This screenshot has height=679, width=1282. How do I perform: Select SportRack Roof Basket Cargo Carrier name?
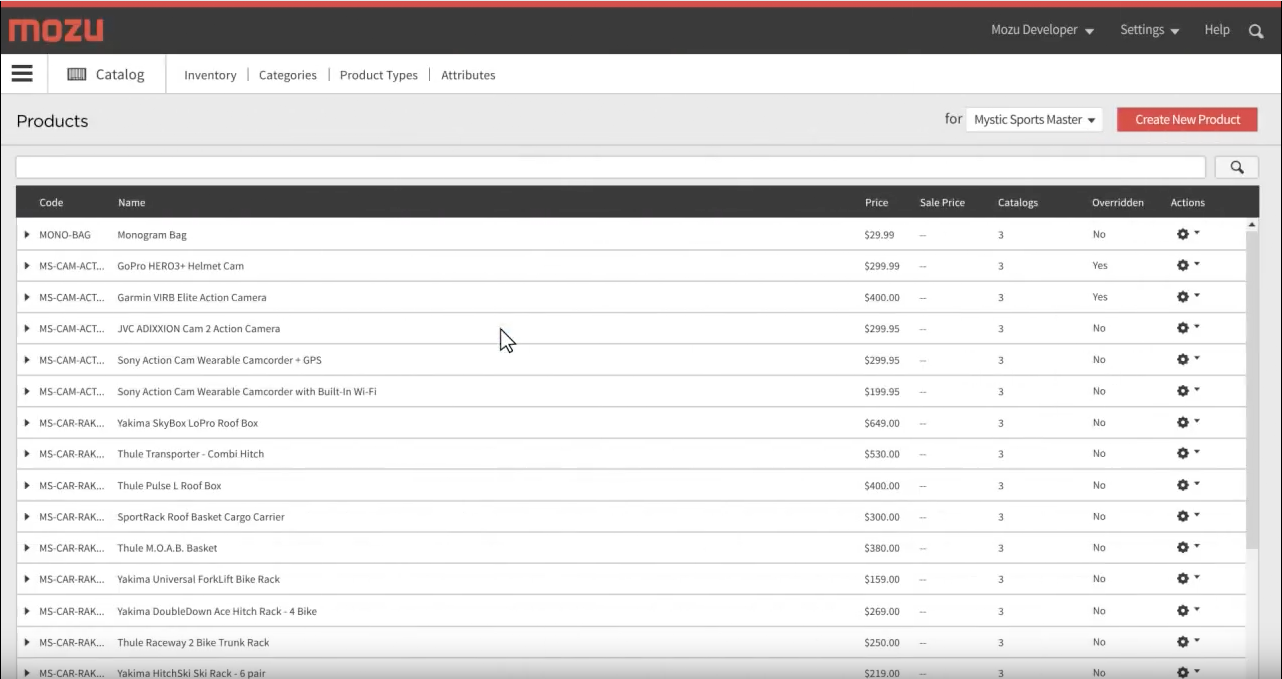(201, 517)
